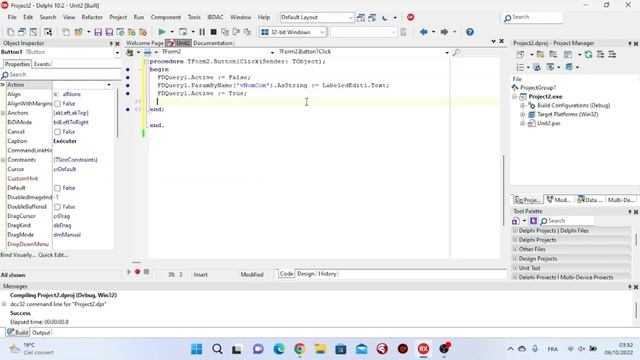Click the red stop icon next to layout
The image size is (640, 360).
coord(411,17)
